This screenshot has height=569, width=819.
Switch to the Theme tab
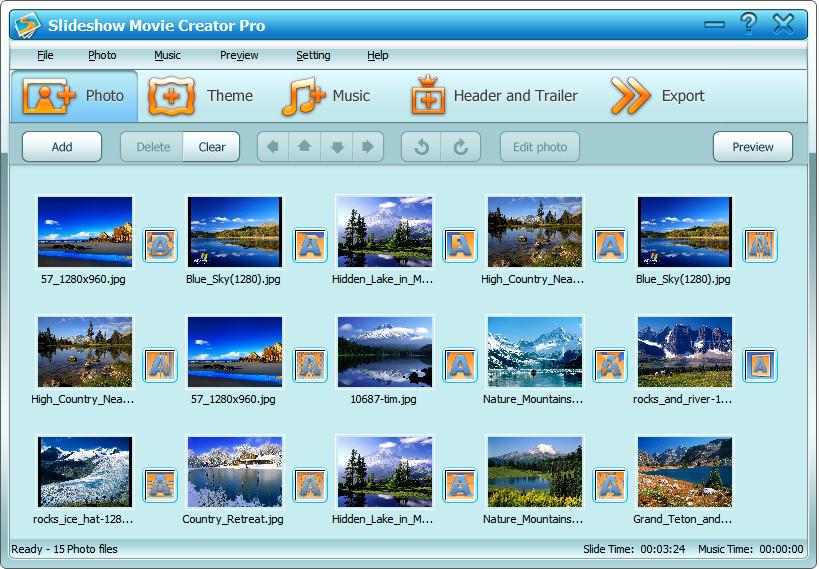pyautogui.click(x=202, y=96)
